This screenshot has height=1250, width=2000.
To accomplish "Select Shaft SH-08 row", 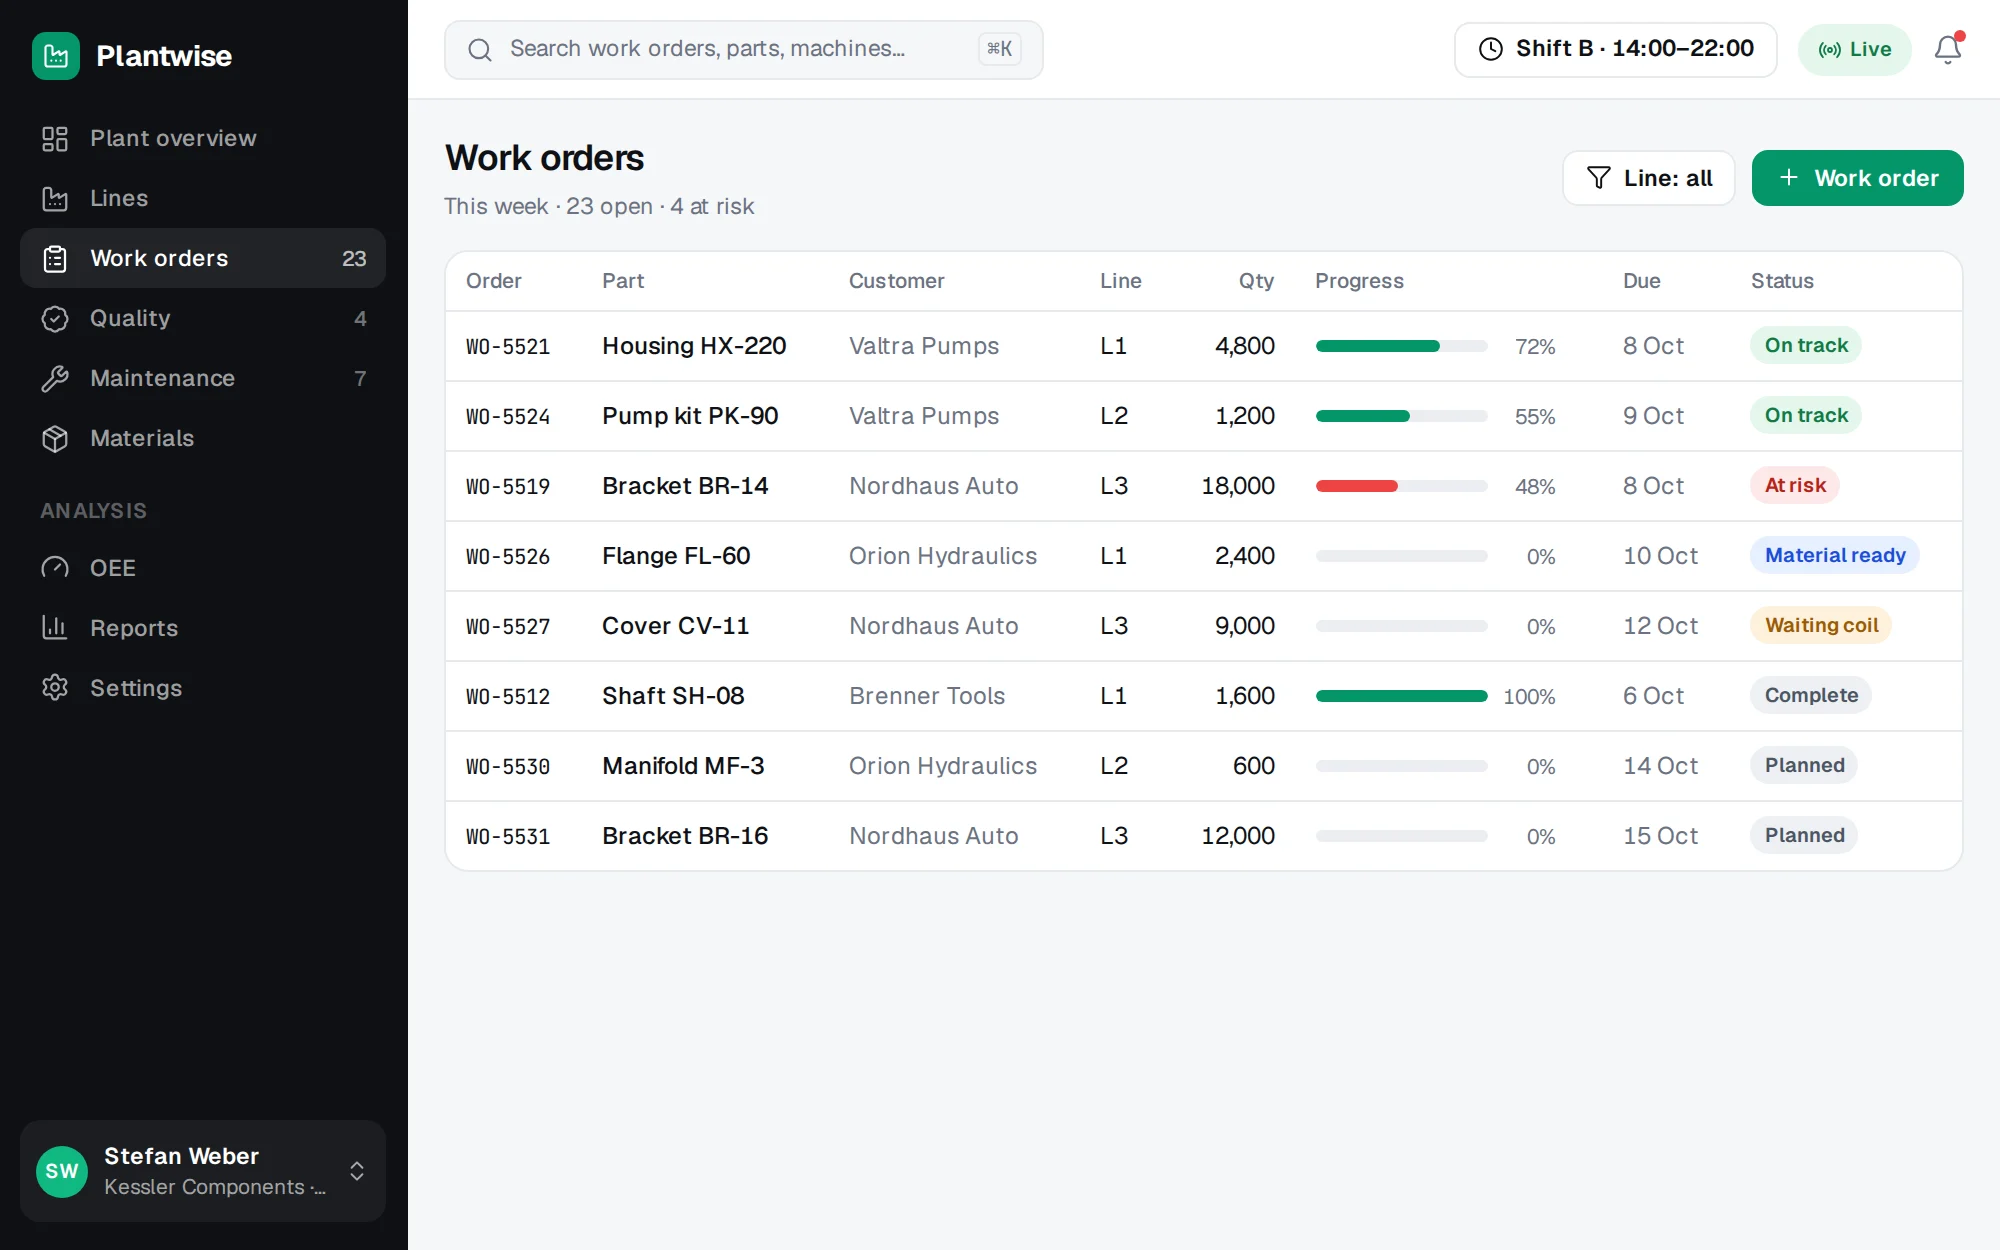I will click(x=1204, y=696).
